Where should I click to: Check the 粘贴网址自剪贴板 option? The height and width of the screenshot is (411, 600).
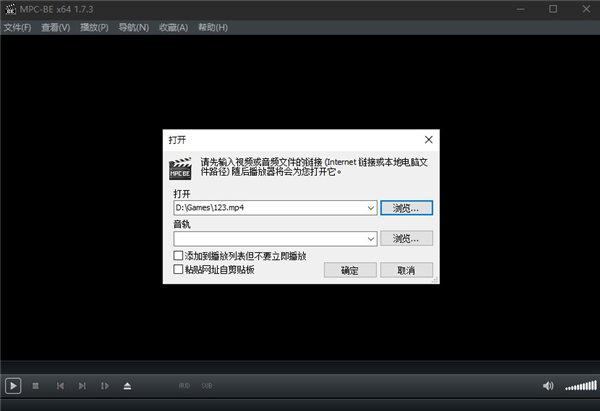pyautogui.click(x=179, y=270)
